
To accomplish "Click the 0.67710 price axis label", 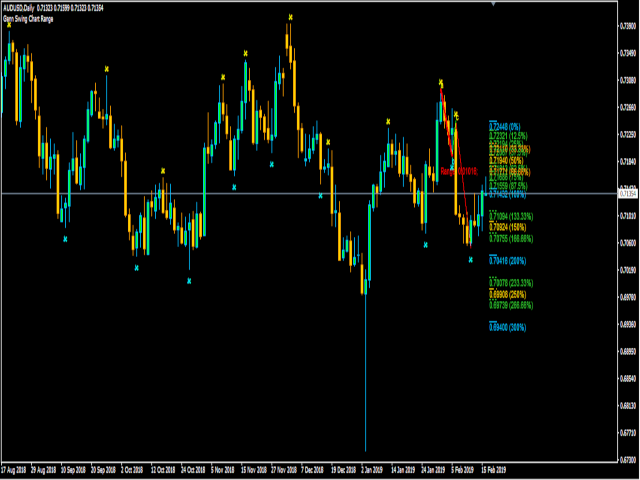I will pos(629,433).
